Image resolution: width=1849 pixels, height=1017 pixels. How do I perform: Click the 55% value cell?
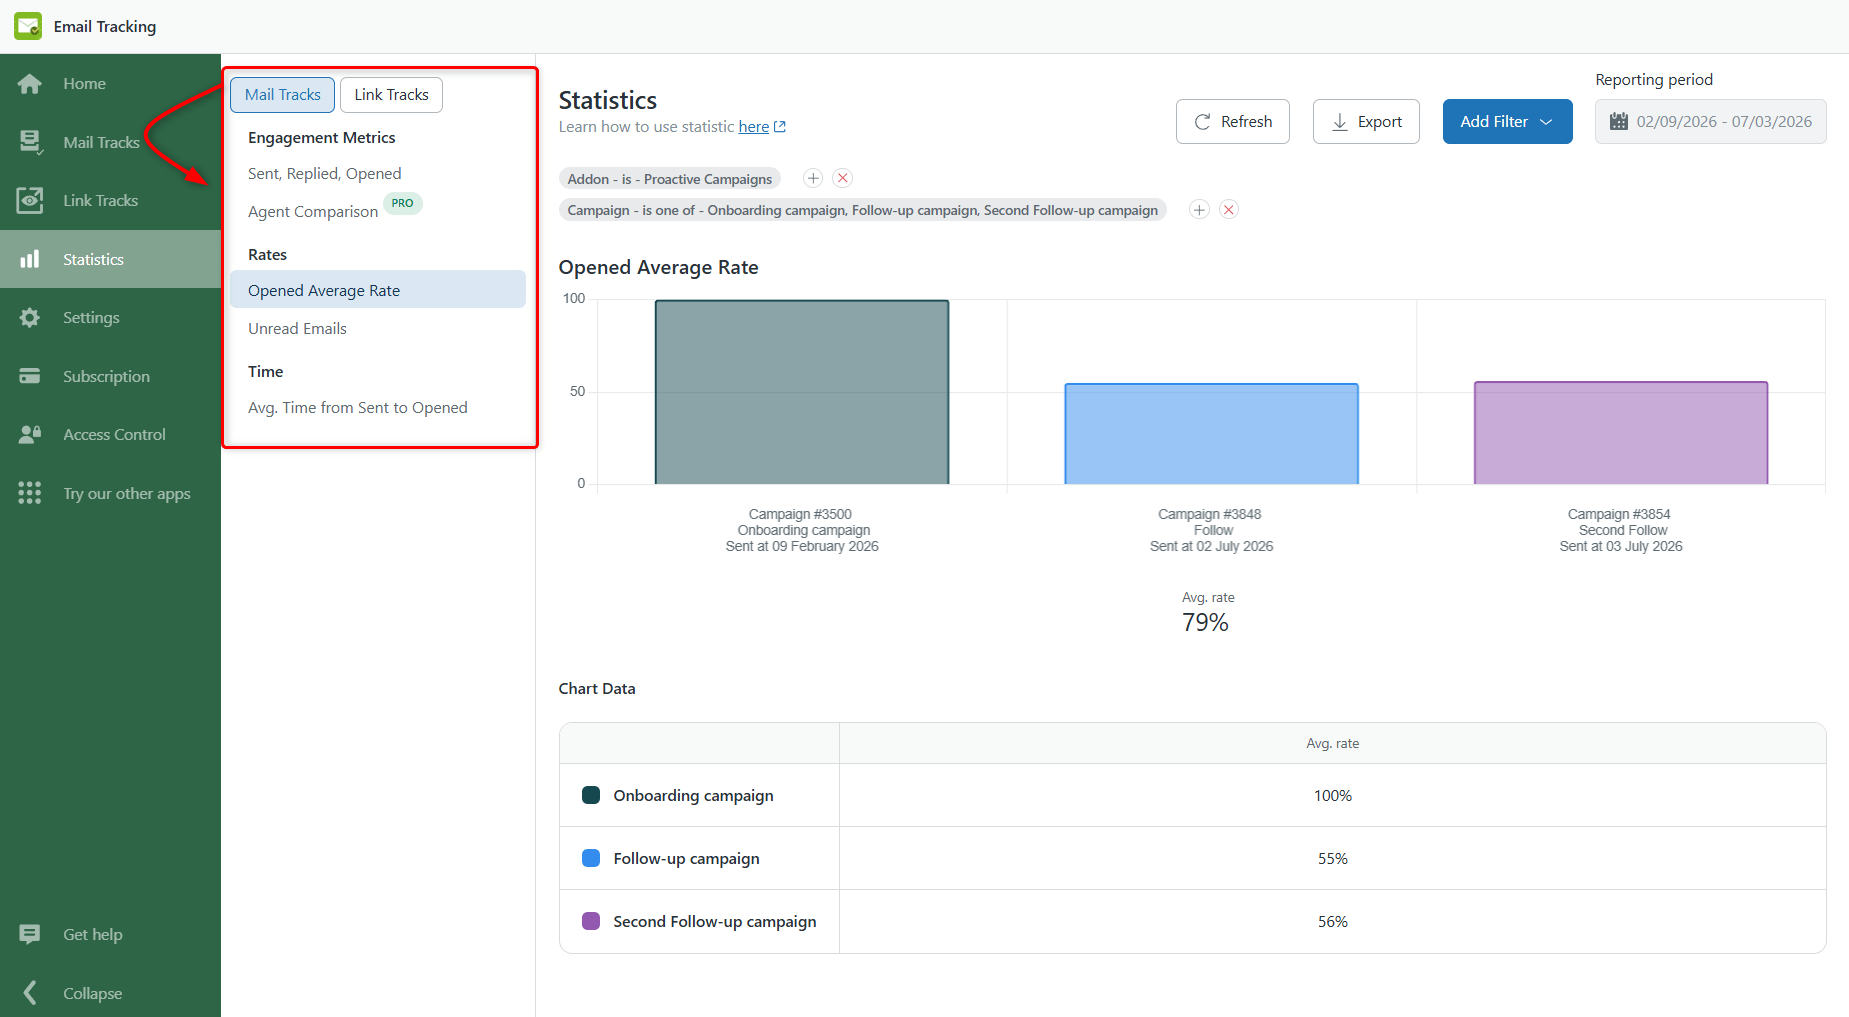pos(1332,859)
